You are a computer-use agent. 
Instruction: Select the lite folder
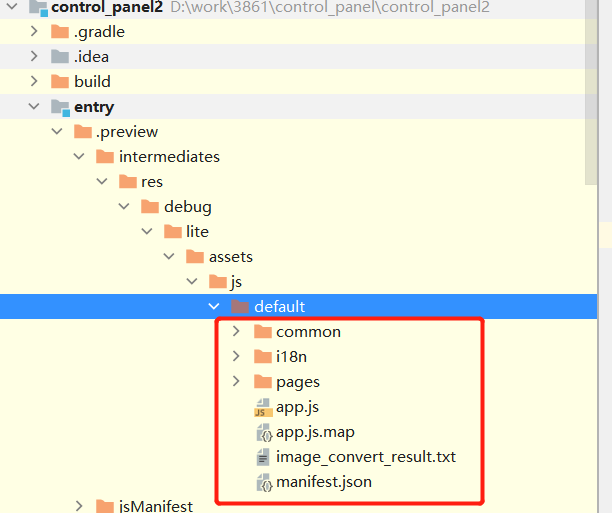[x=197, y=231]
